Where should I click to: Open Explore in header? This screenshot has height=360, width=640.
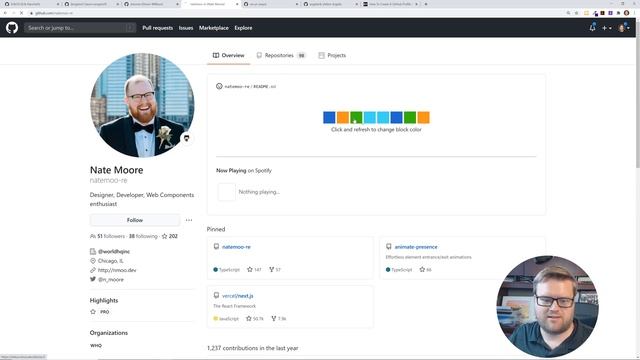coord(243,28)
